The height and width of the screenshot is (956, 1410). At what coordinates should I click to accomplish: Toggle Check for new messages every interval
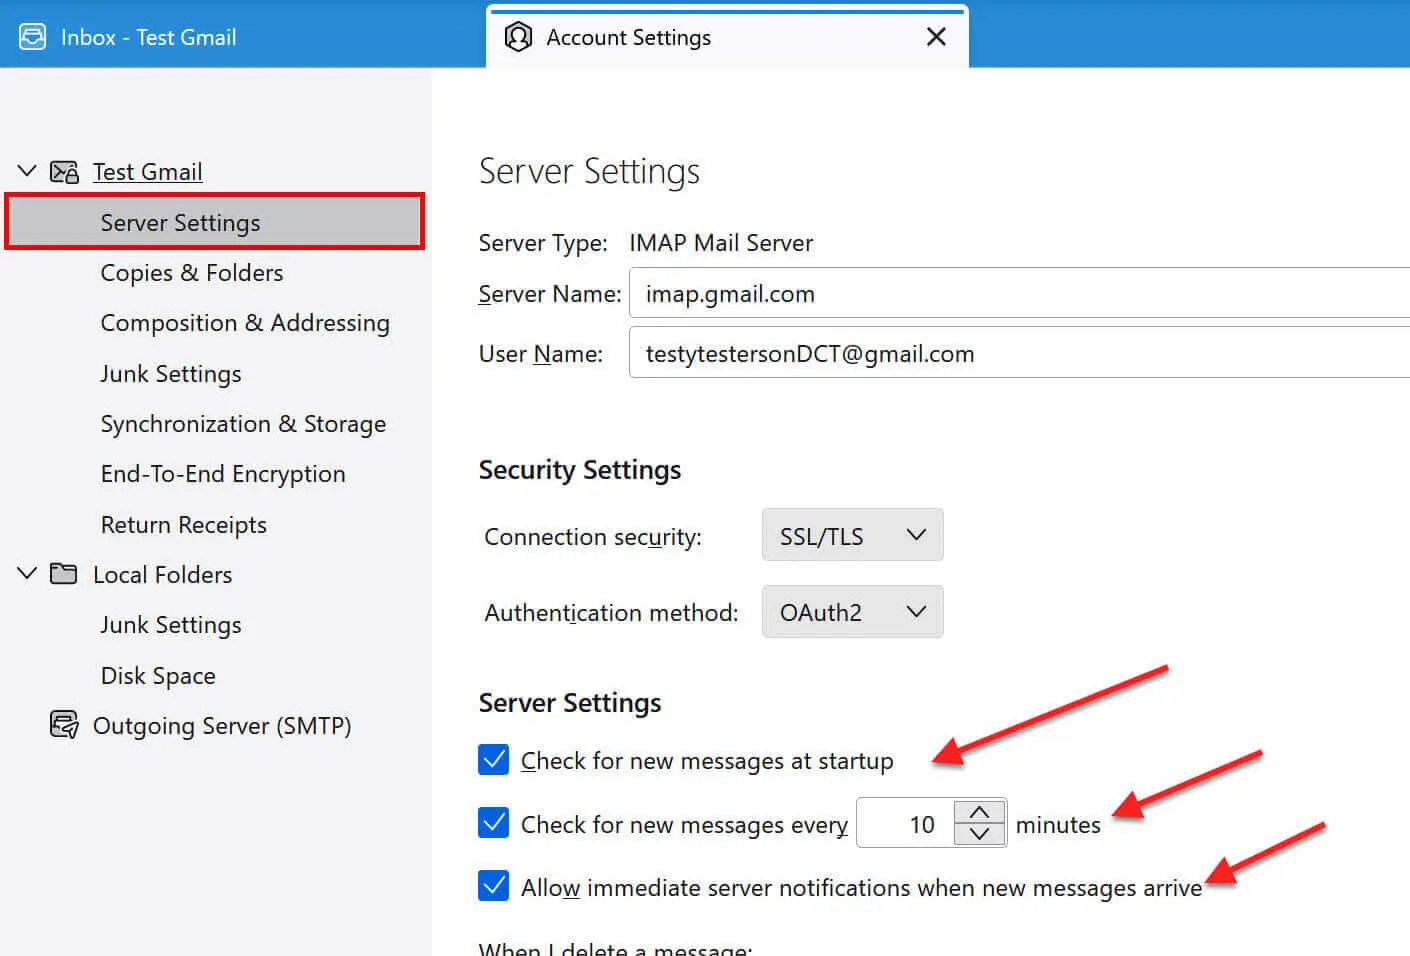coord(494,823)
